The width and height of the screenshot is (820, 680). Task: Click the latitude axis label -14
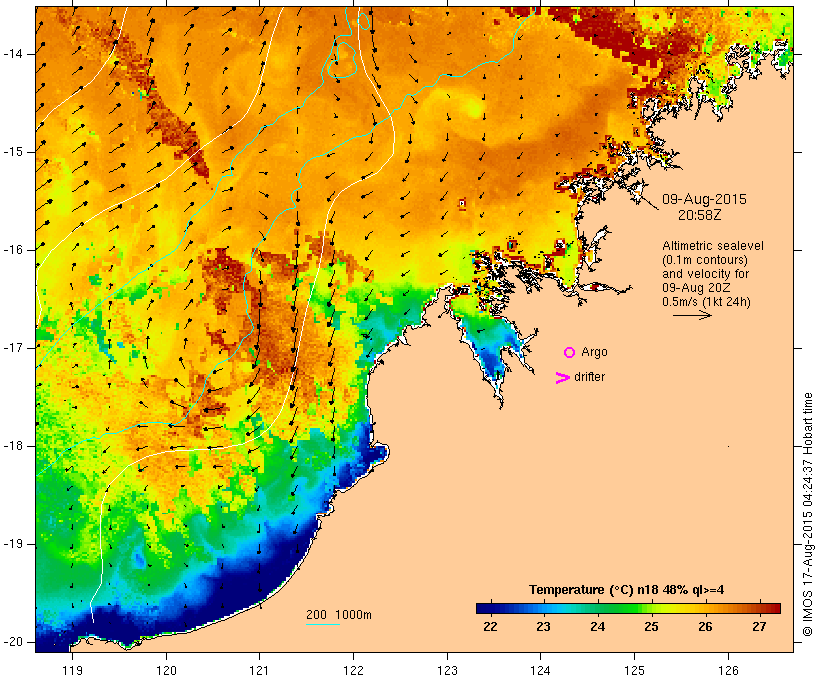point(13,54)
